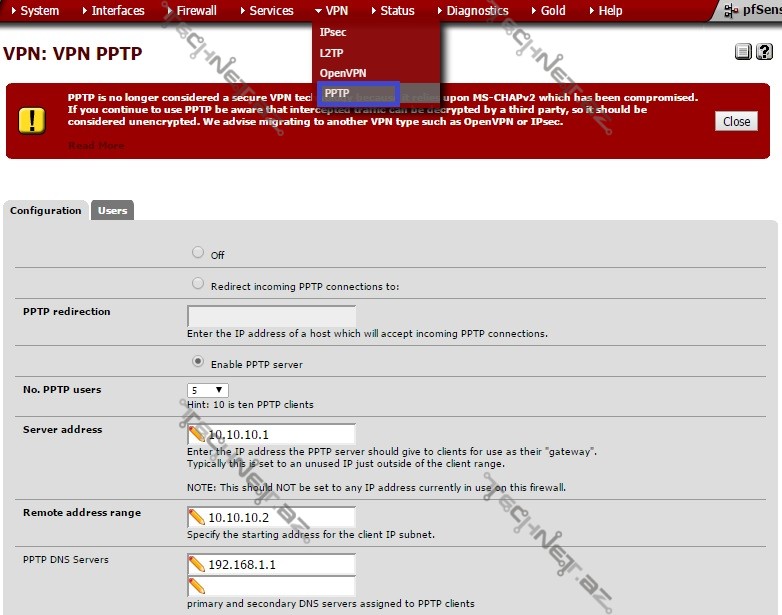This screenshot has height=615, width=782.
Task: Open the No. PPTP users dropdown
Action: (208, 390)
